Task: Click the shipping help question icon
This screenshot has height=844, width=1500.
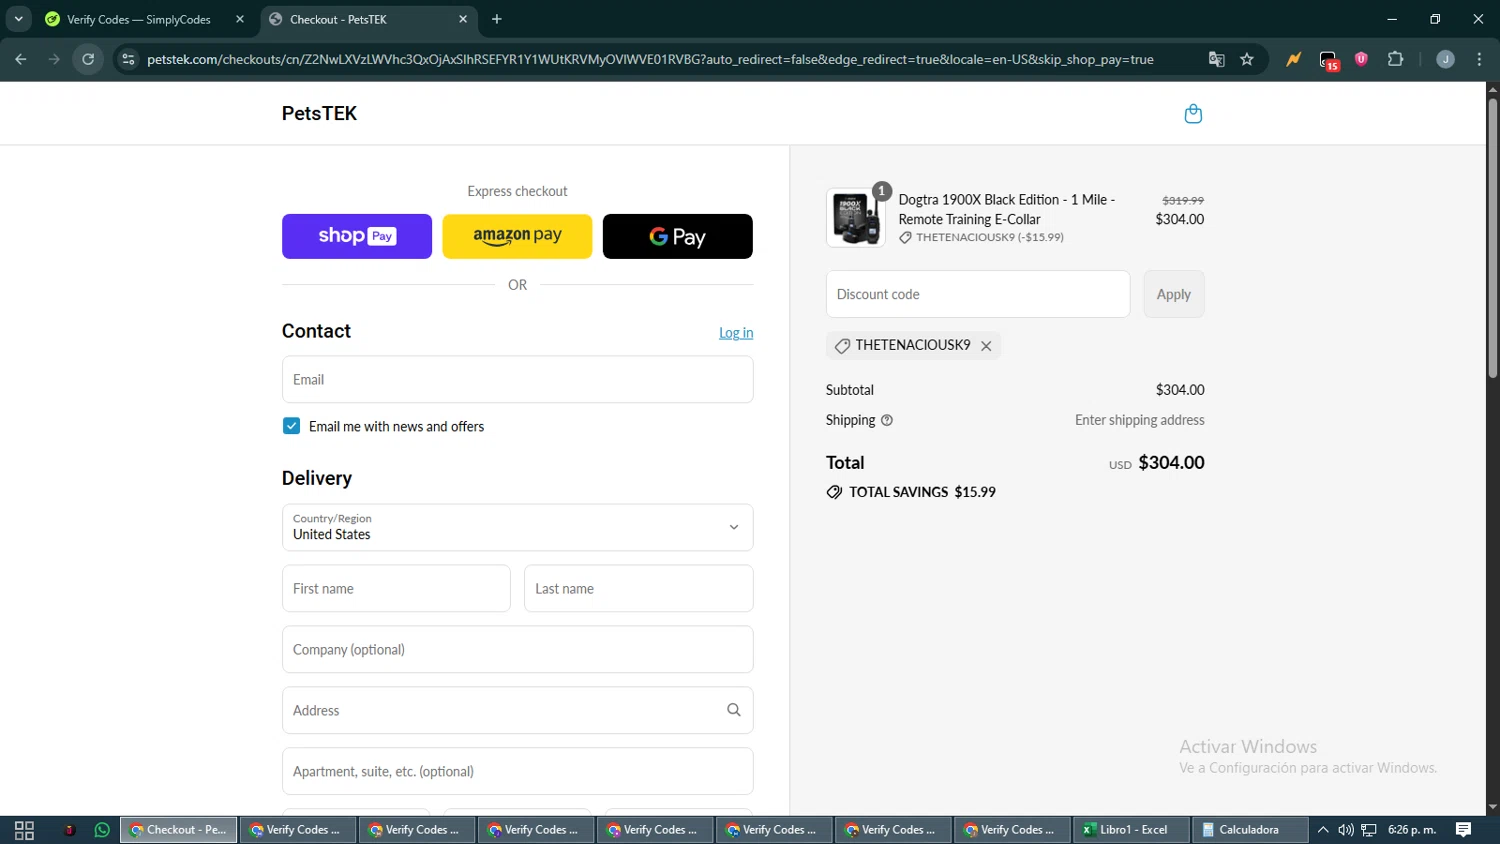Action: (887, 421)
